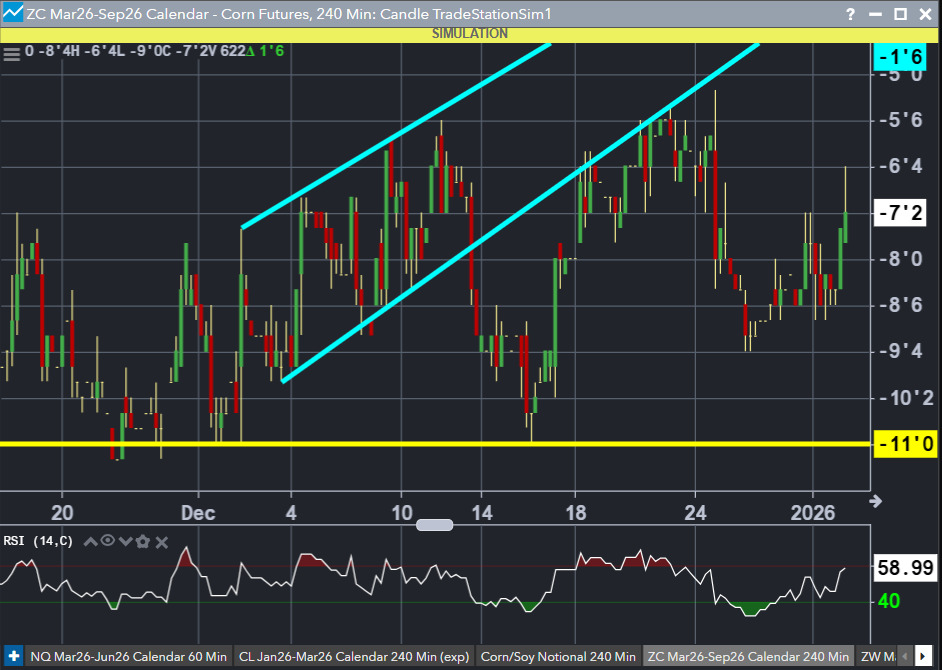The width and height of the screenshot is (942, 670).
Task: Toggle RSI indicator visibility eye
Action: click(x=108, y=542)
